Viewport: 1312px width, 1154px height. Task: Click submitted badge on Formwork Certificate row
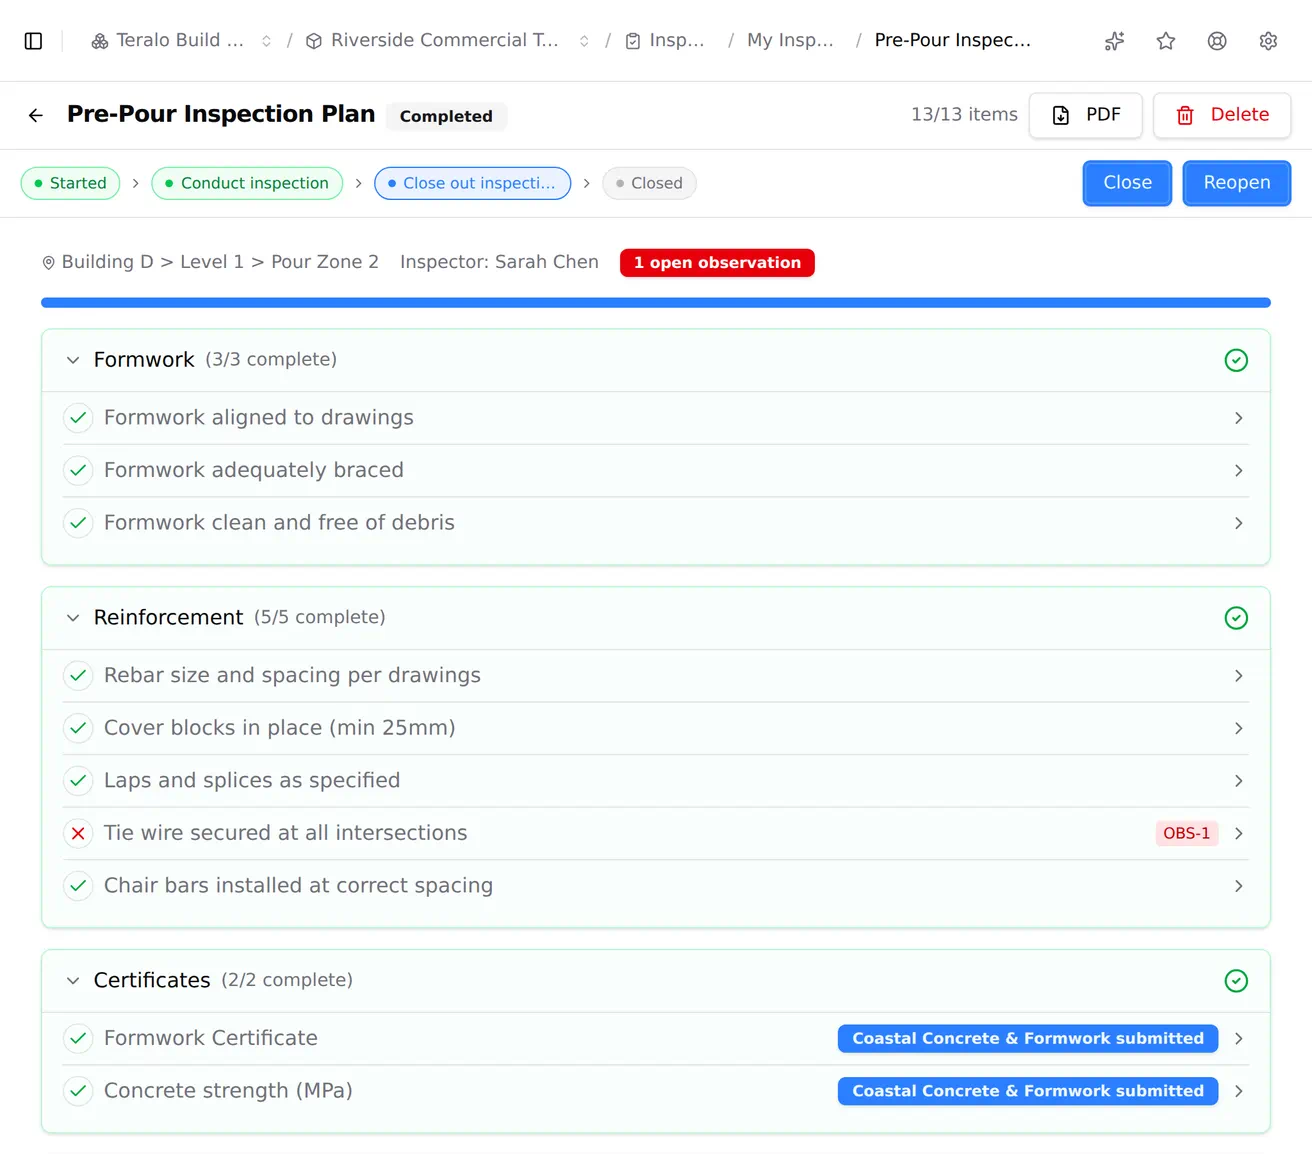[x=1028, y=1038]
